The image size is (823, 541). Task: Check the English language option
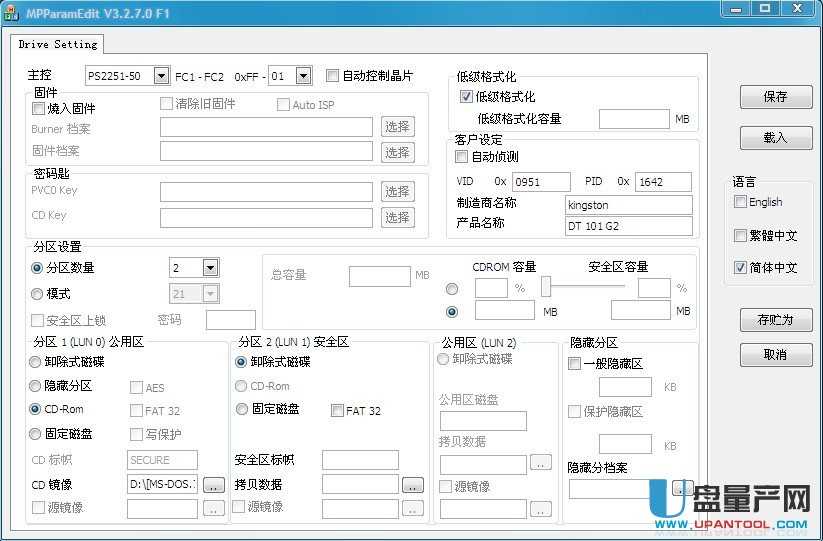pyautogui.click(x=740, y=202)
